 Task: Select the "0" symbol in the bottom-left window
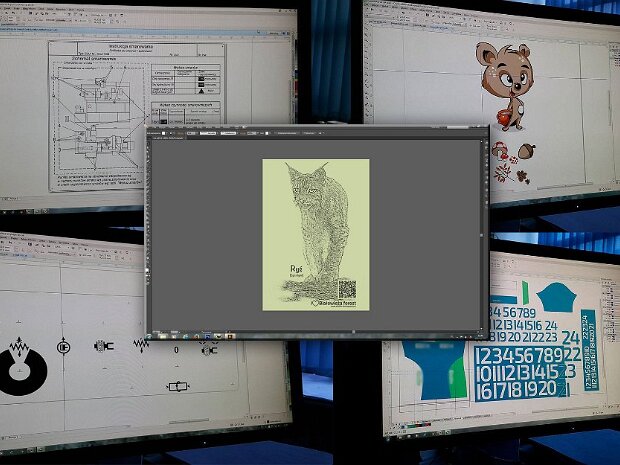tap(176, 350)
